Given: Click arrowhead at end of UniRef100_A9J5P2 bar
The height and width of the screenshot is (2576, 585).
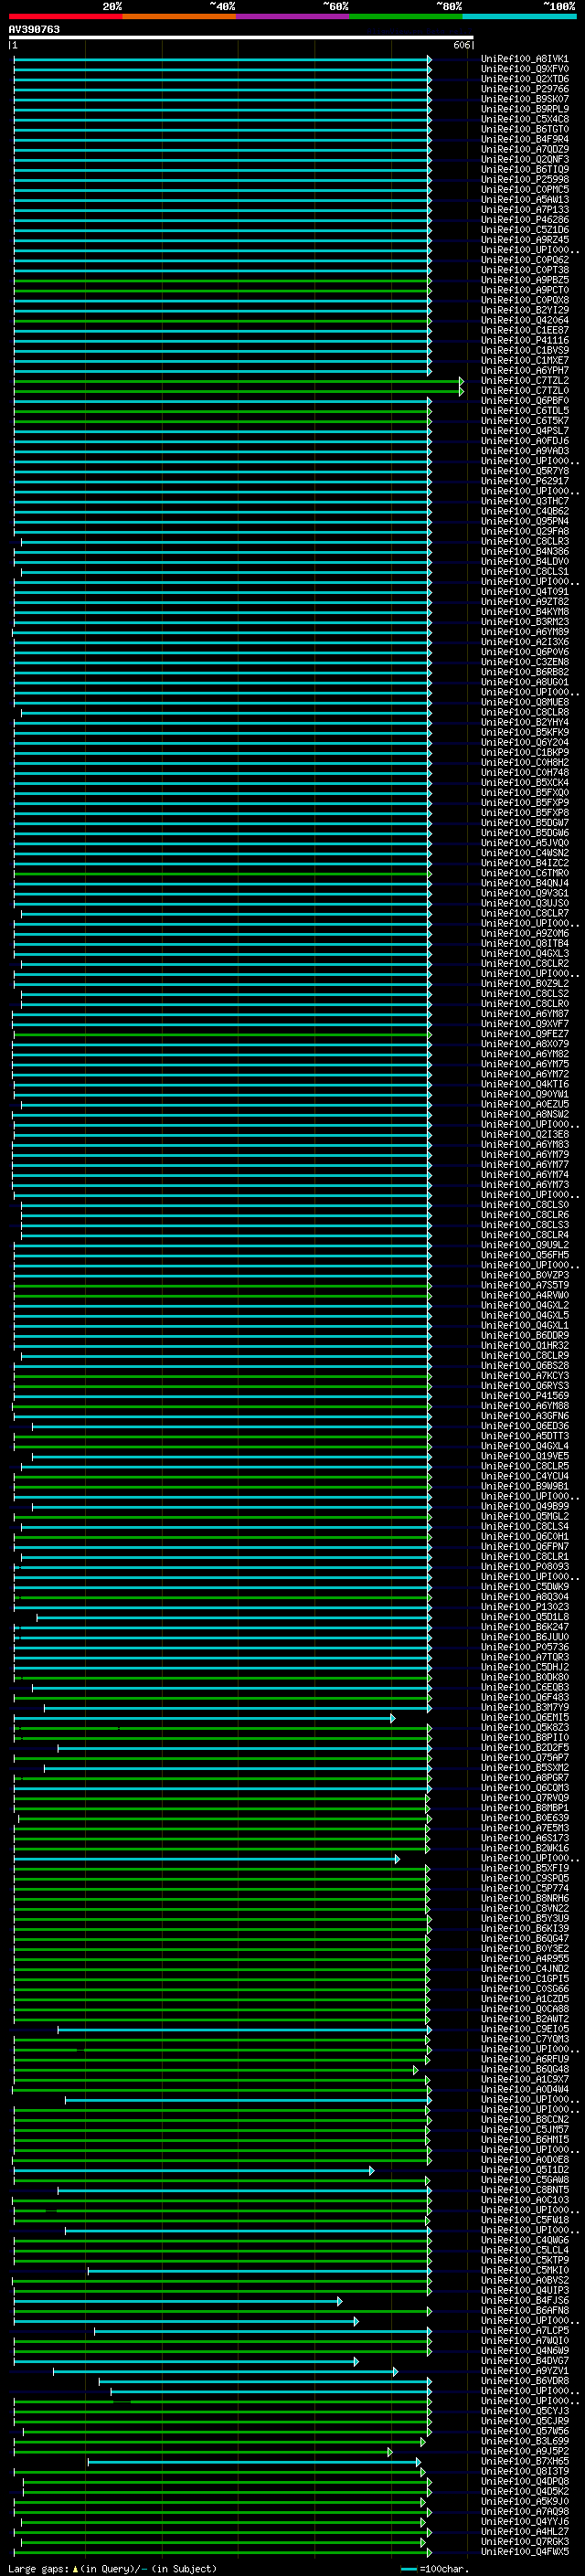Looking at the screenshot, I should [390, 2452].
